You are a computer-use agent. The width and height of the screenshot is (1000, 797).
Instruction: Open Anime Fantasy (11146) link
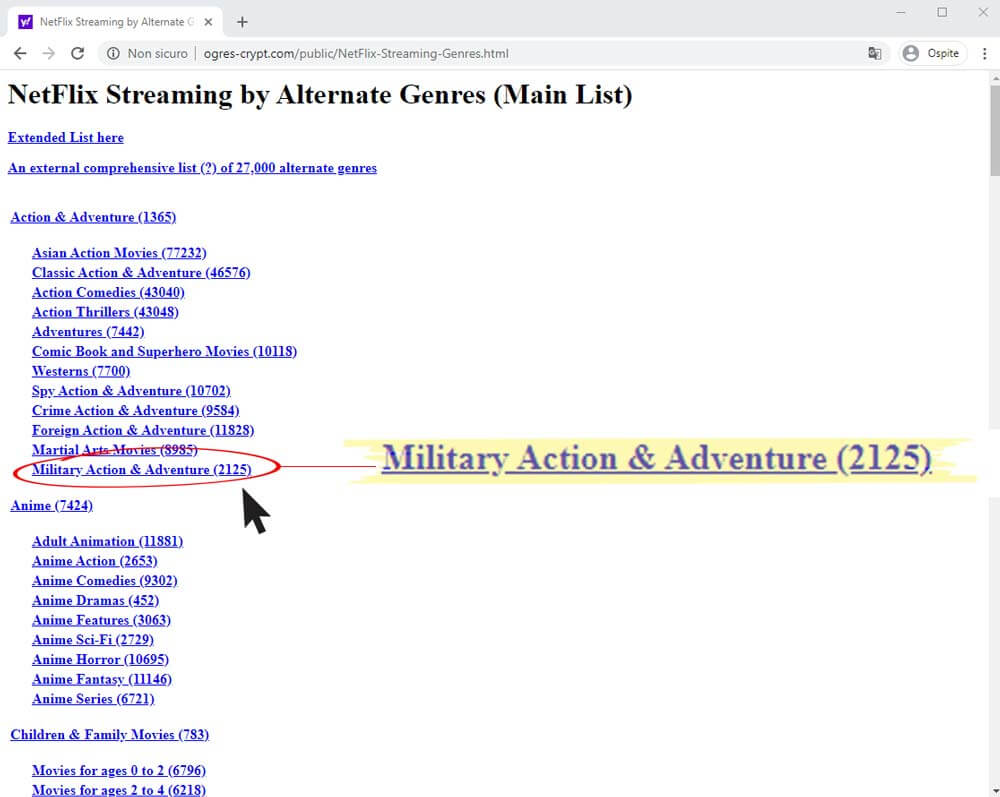click(101, 680)
